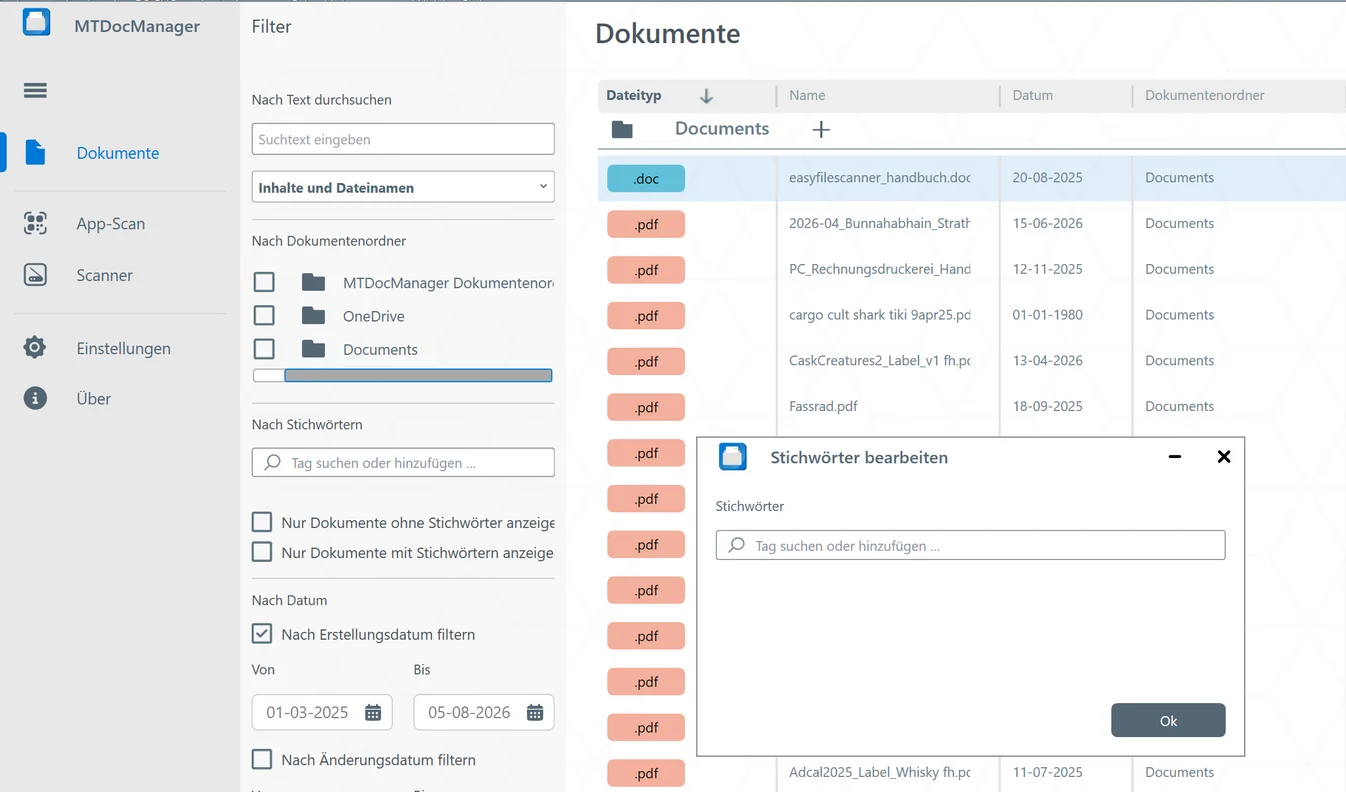The width and height of the screenshot is (1346, 792).
Task: Sort documents by the Datum column
Action: click(x=1033, y=95)
